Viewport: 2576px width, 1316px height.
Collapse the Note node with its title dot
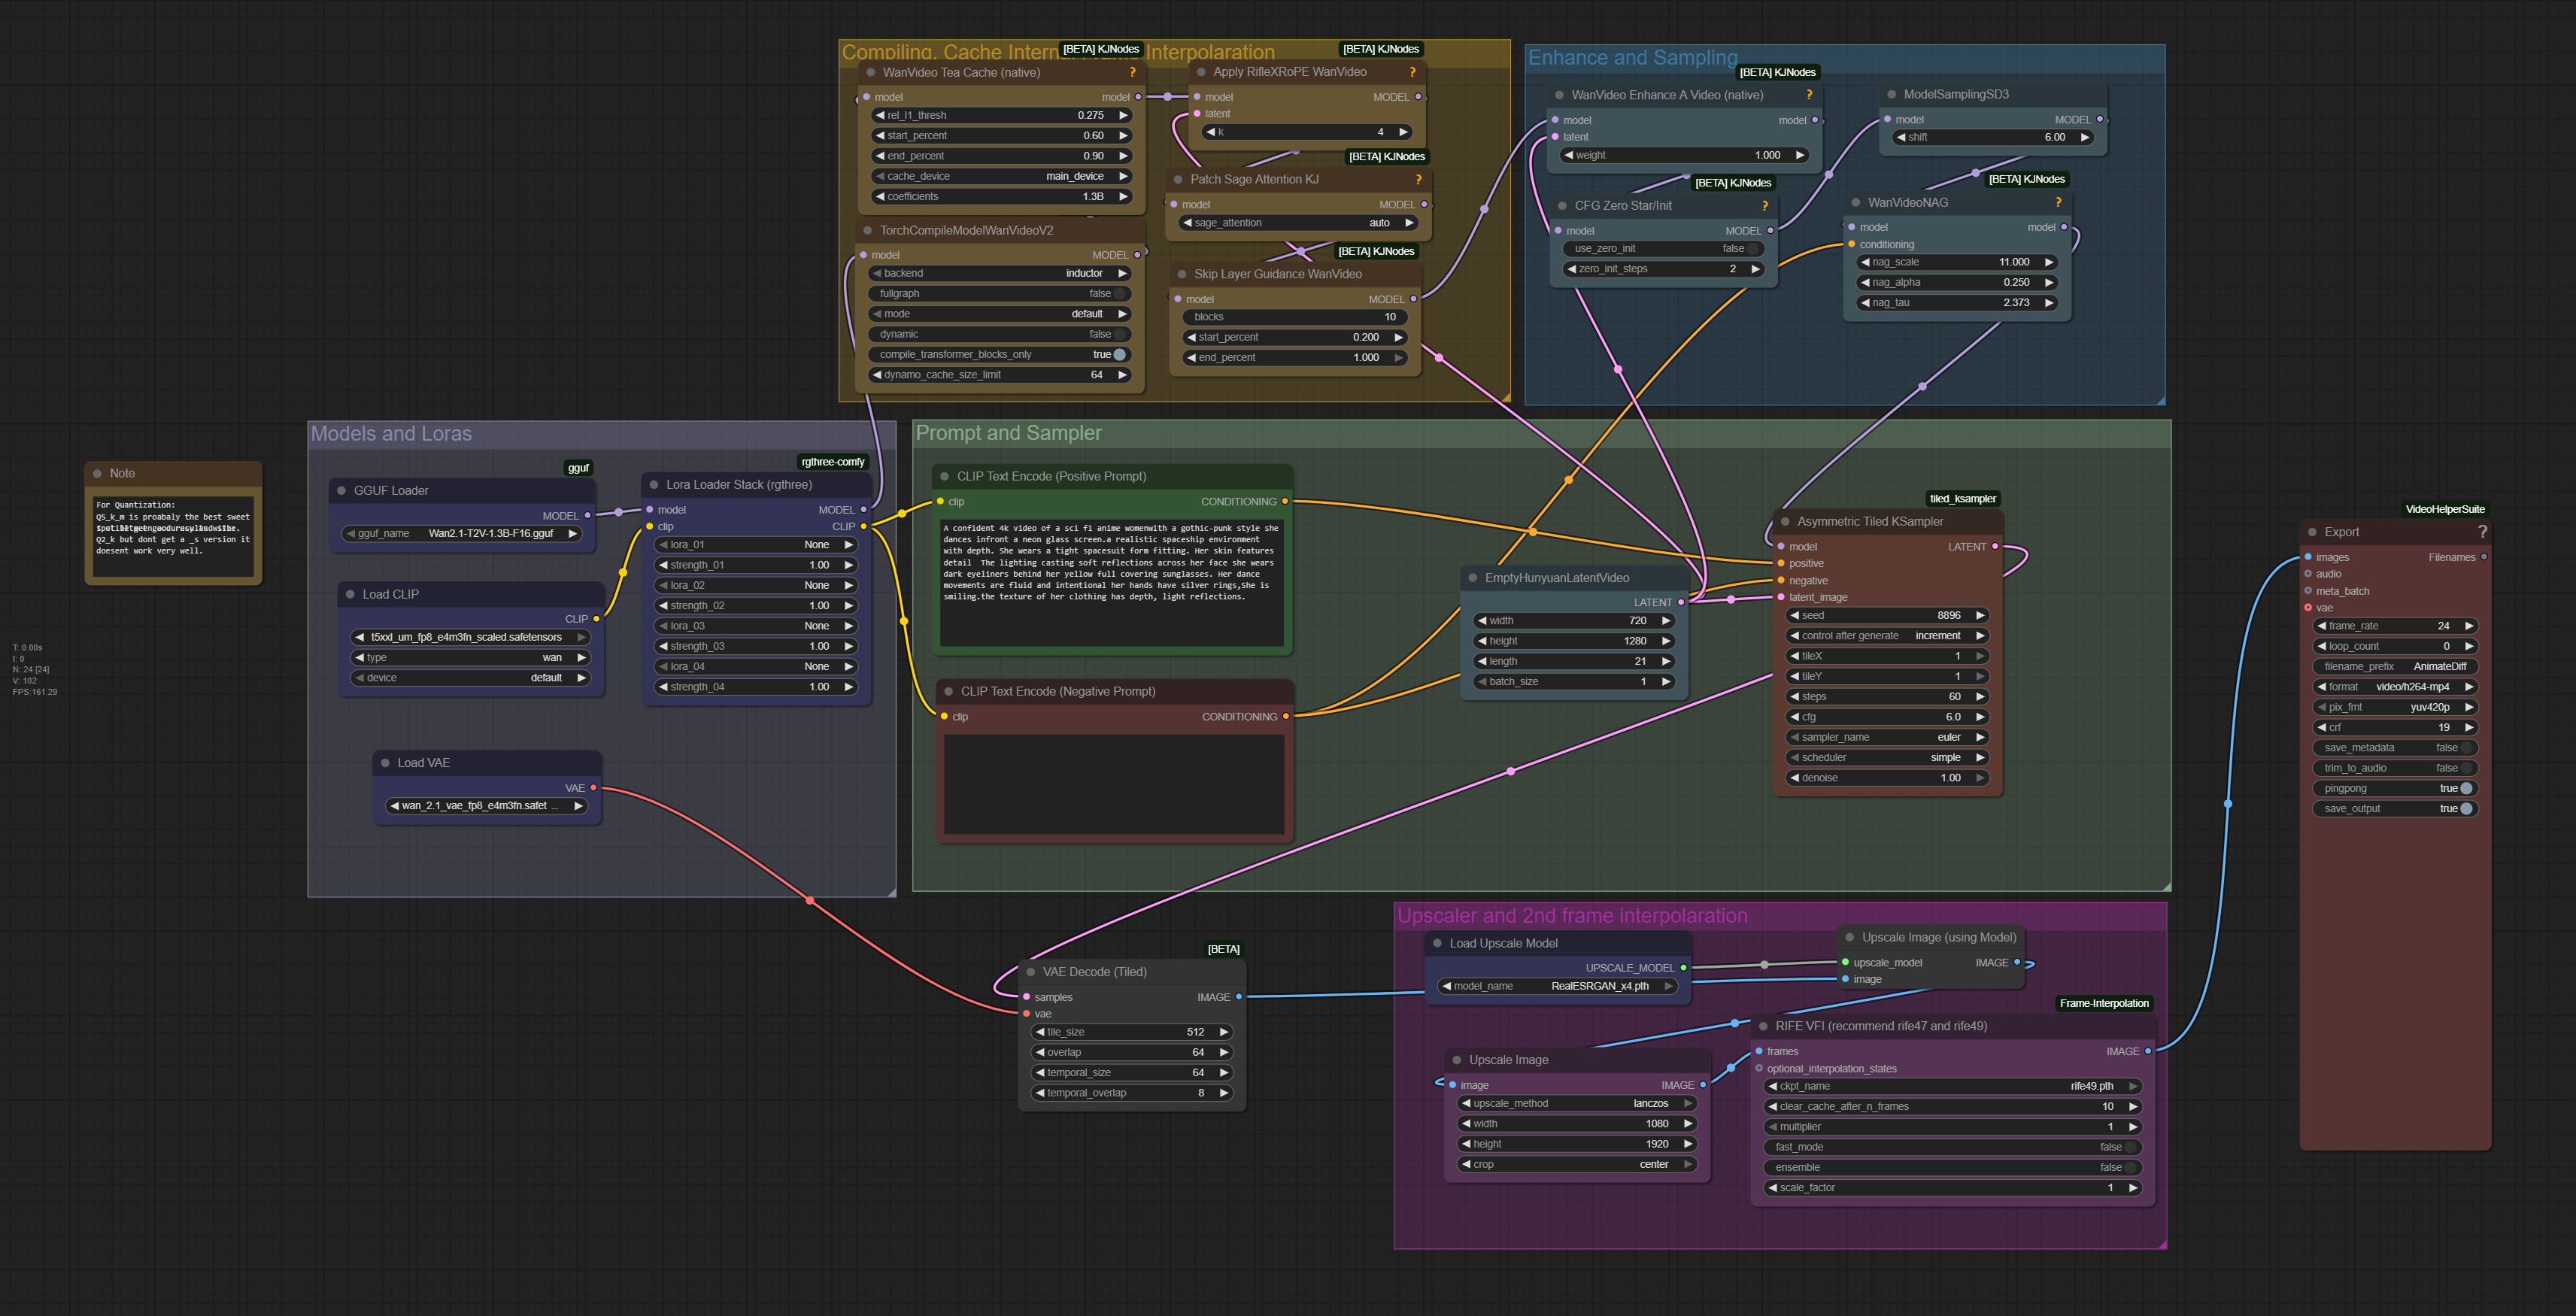pyautogui.click(x=98, y=474)
